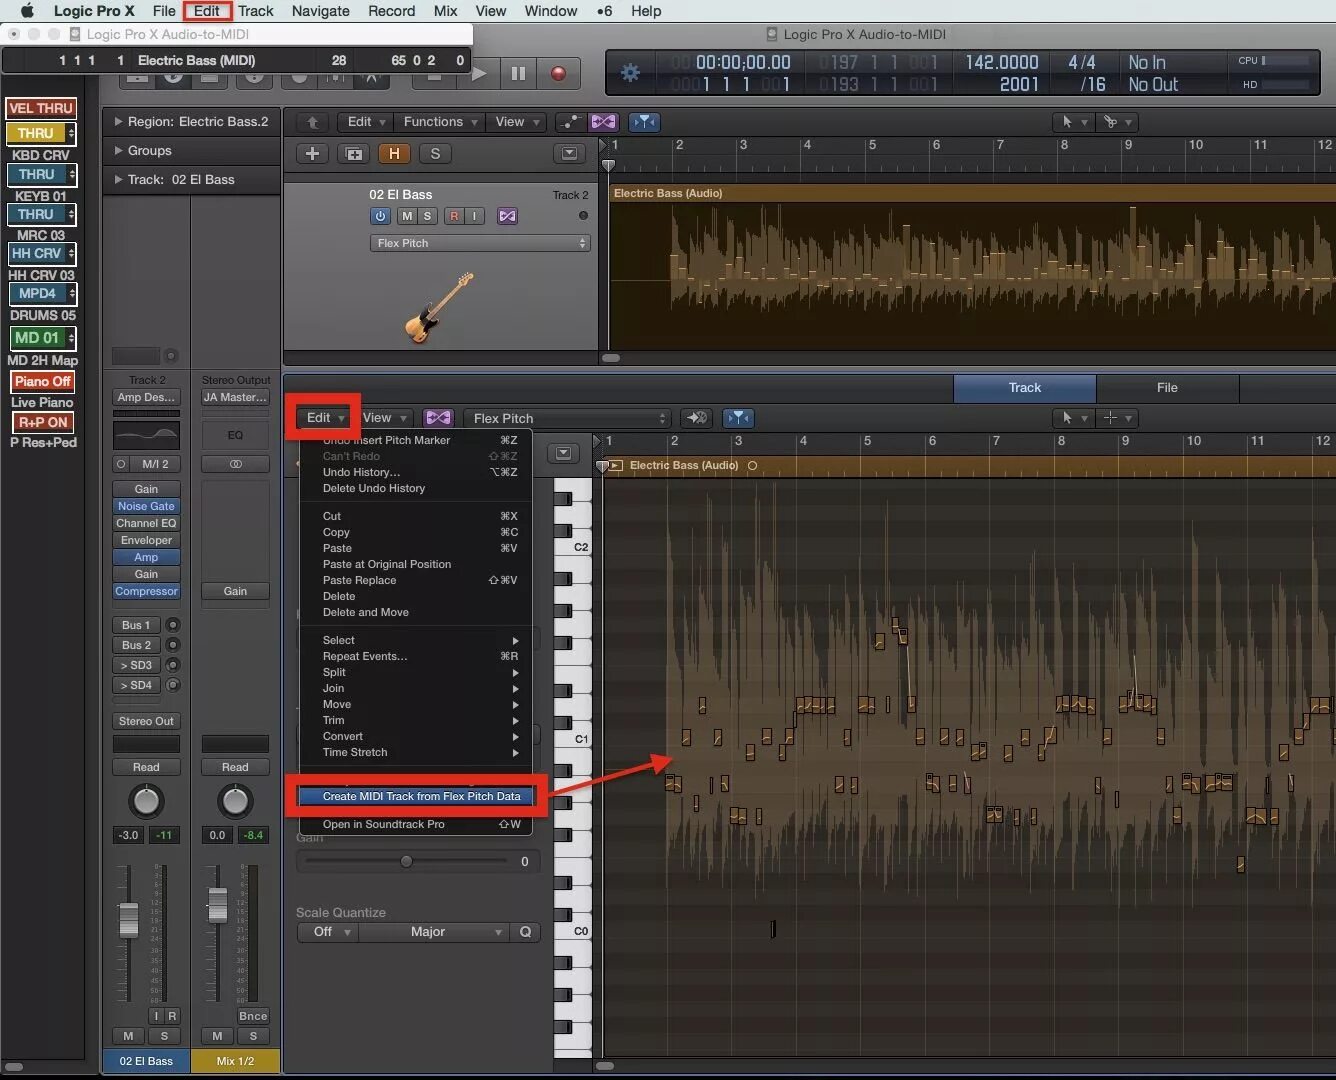
Task: Open the Navigate menu in menu bar
Action: [x=320, y=11]
